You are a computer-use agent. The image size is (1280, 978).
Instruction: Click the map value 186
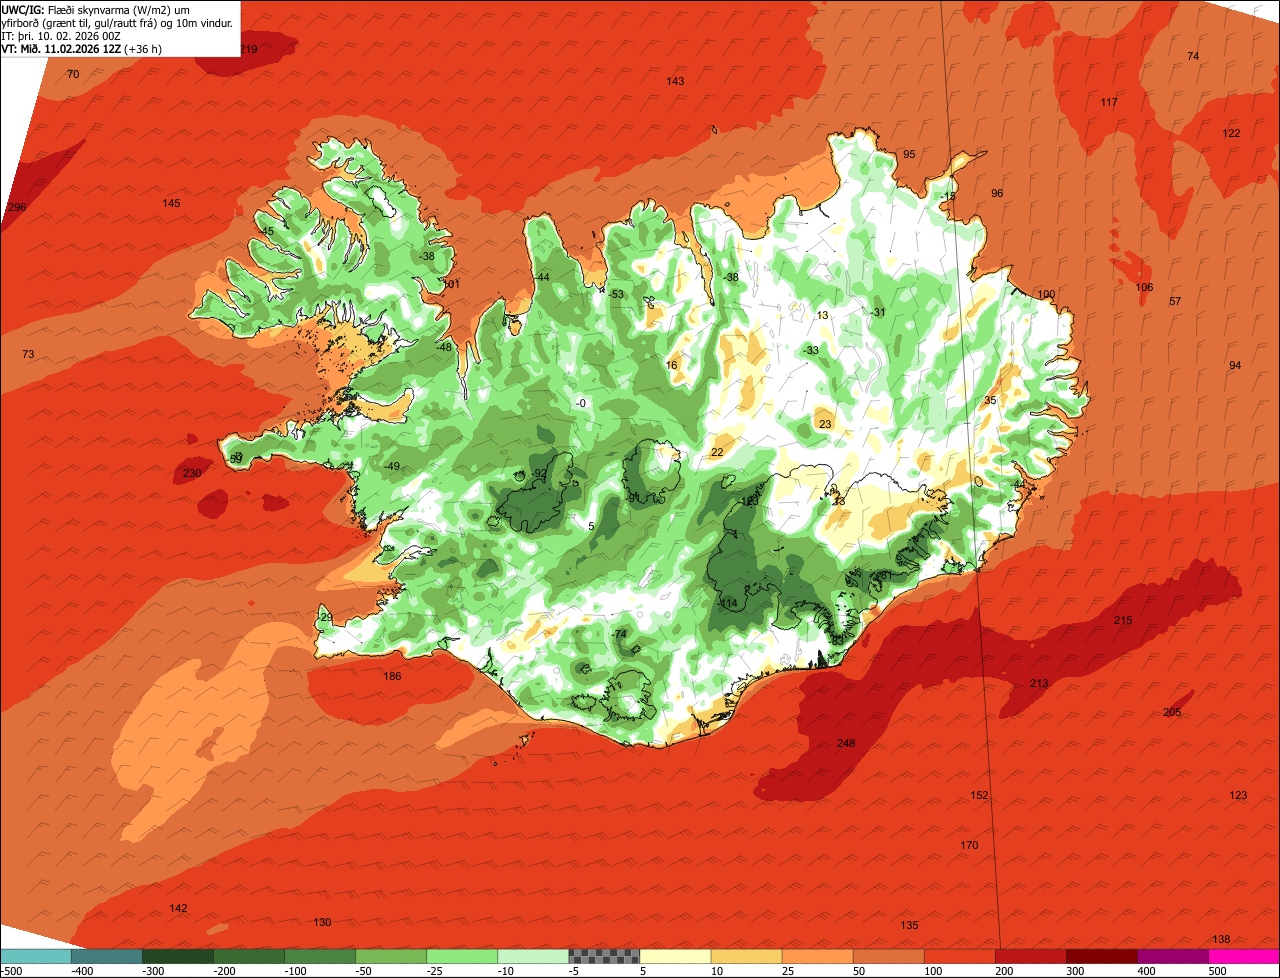pyautogui.click(x=392, y=676)
